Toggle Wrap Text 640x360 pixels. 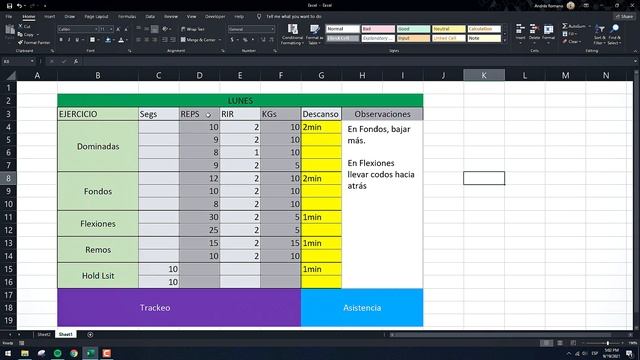(x=193, y=29)
